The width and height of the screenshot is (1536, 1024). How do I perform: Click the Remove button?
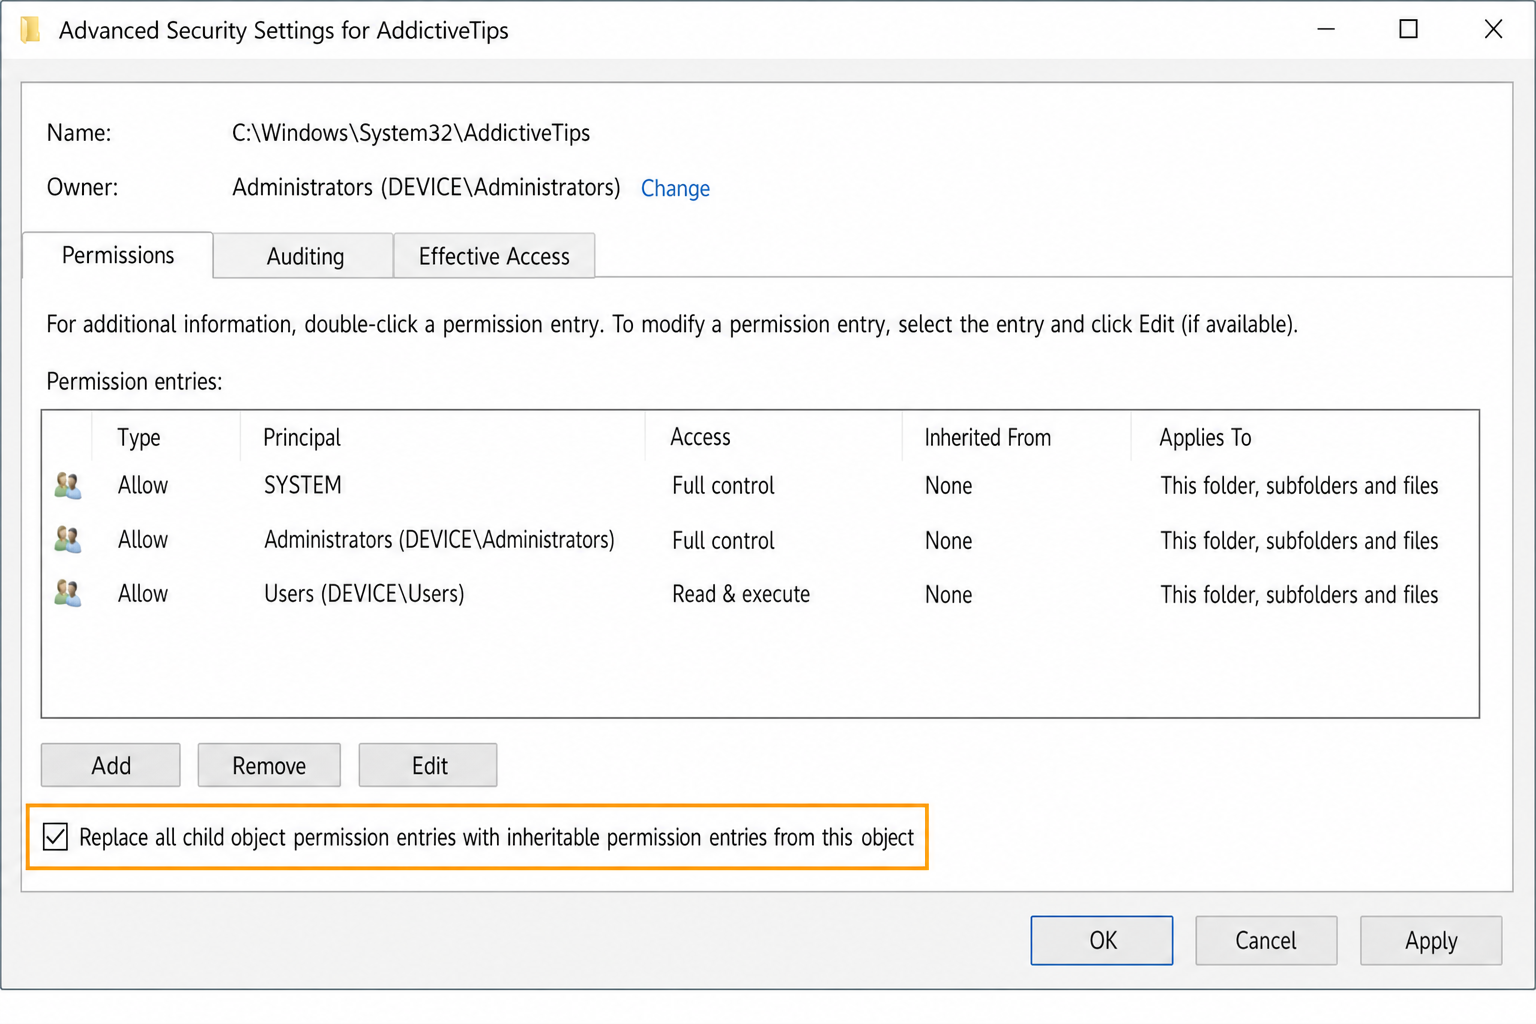click(269, 765)
